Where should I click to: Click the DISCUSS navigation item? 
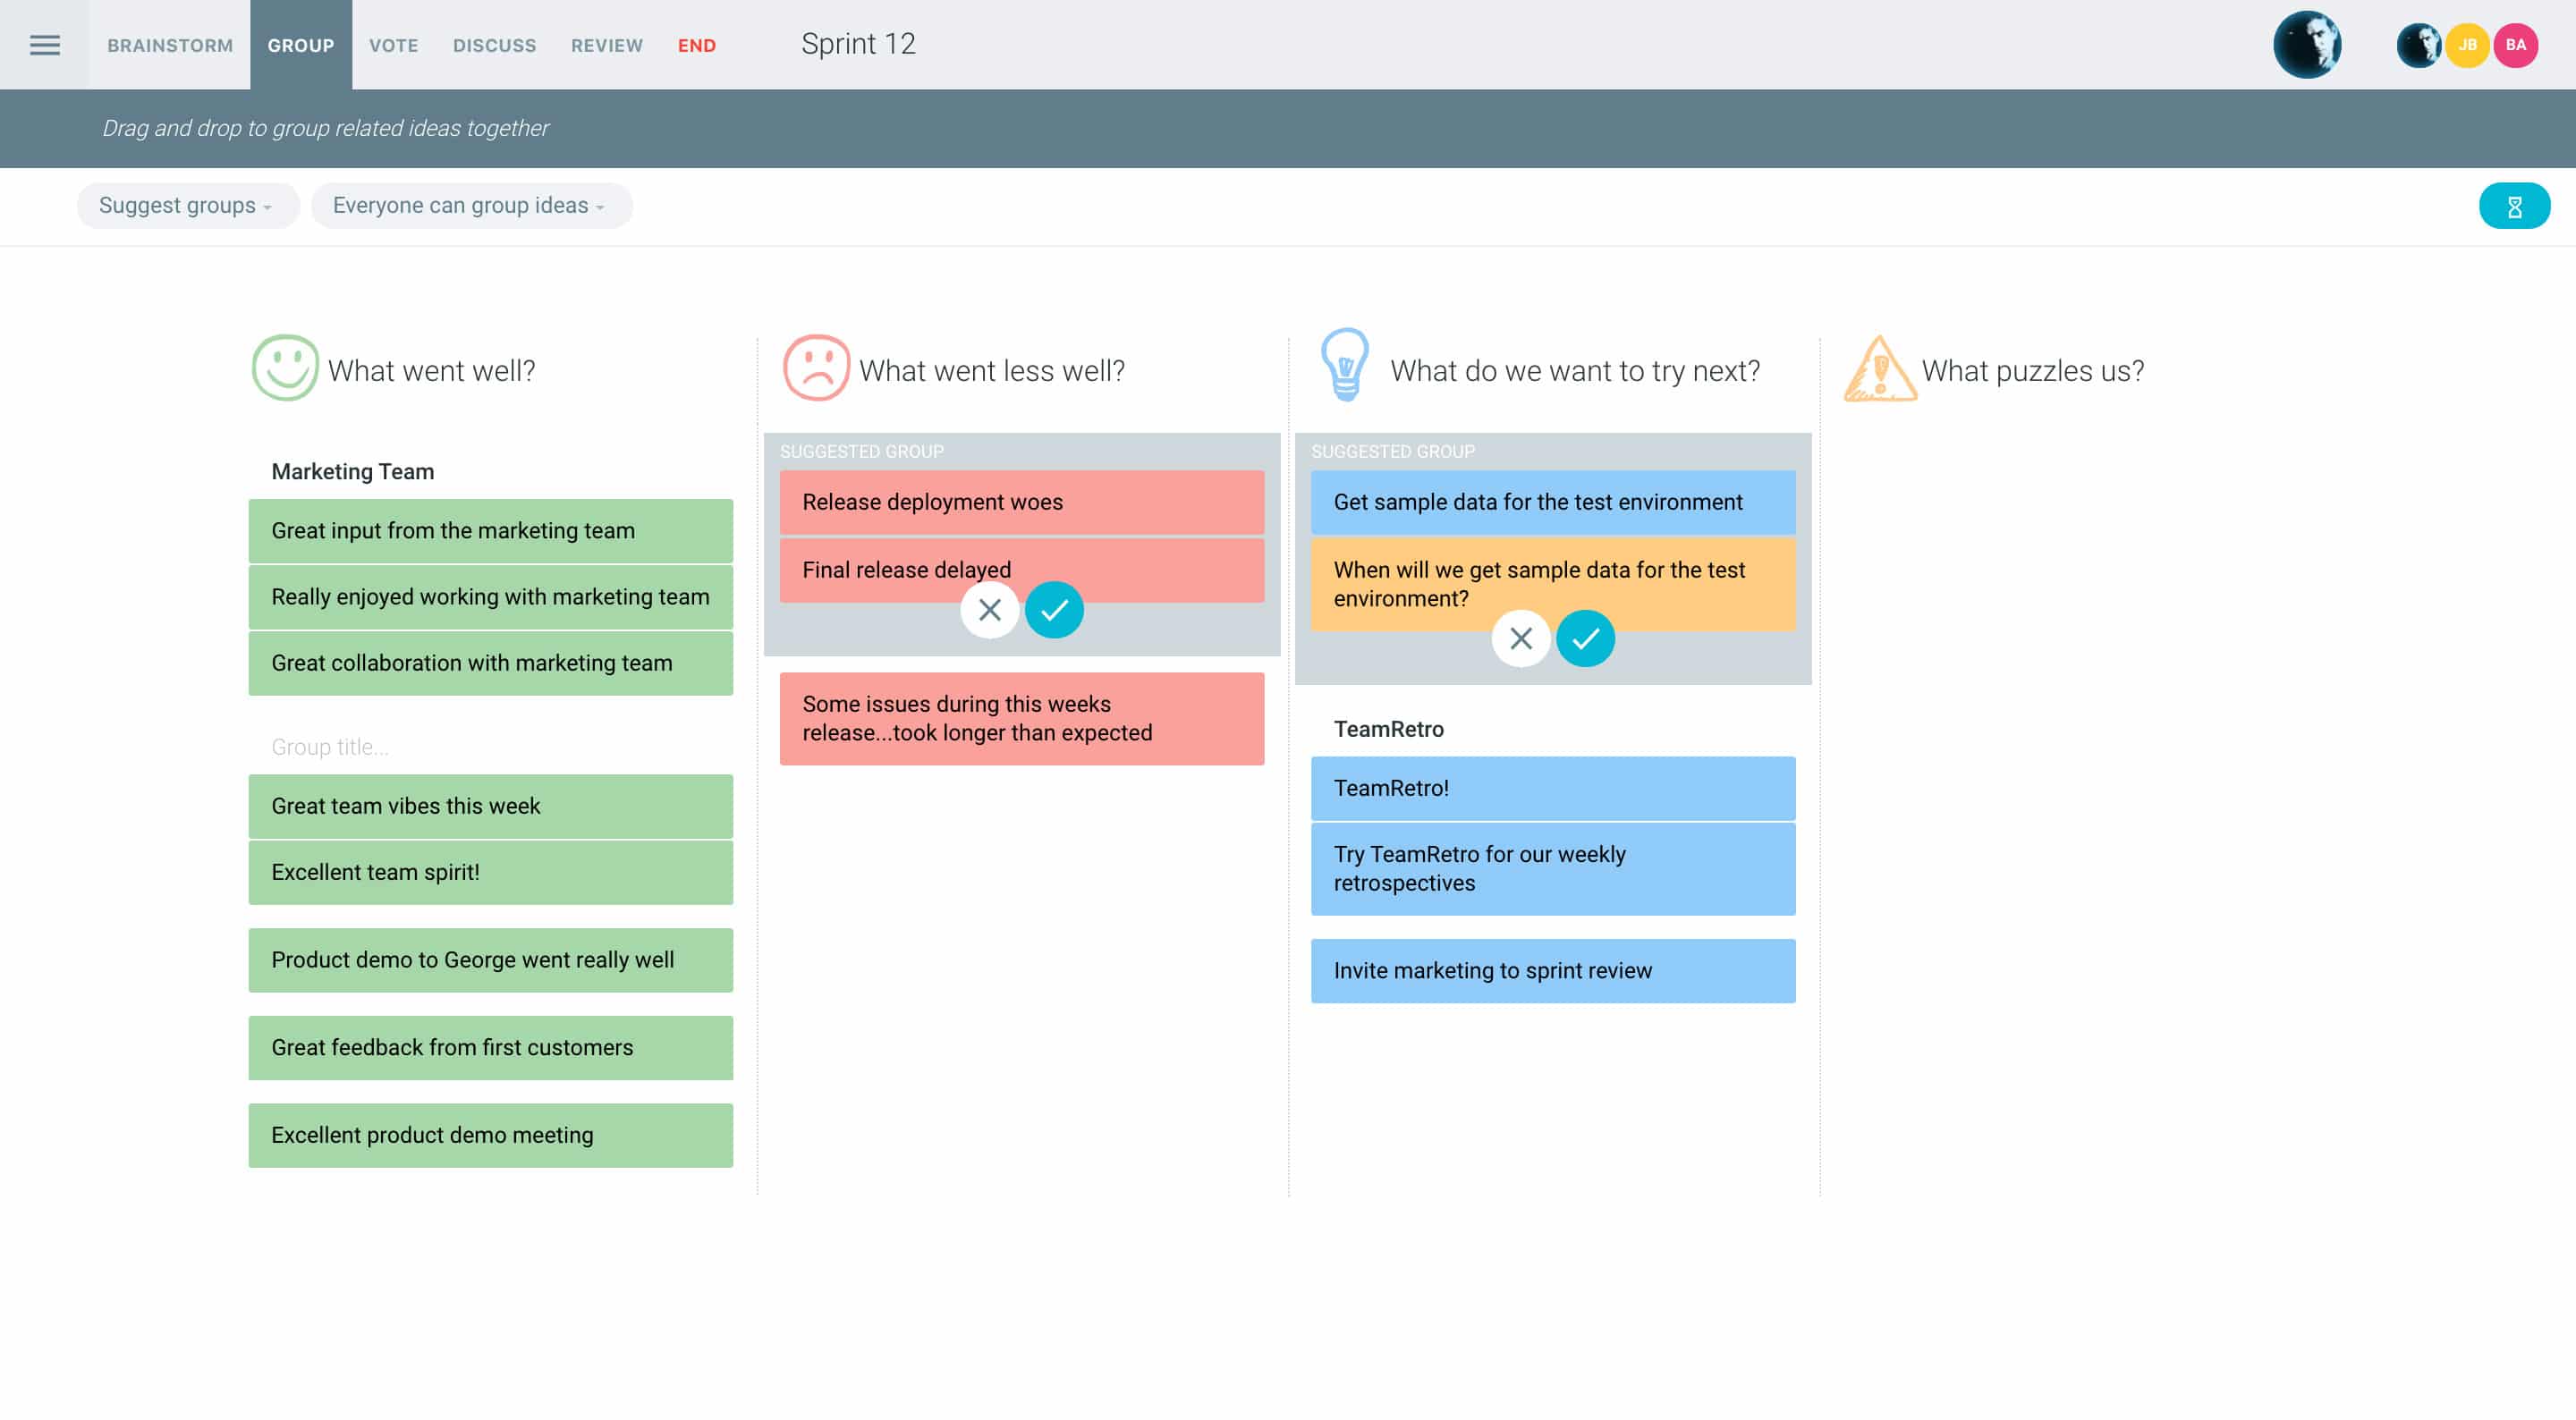[491, 44]
